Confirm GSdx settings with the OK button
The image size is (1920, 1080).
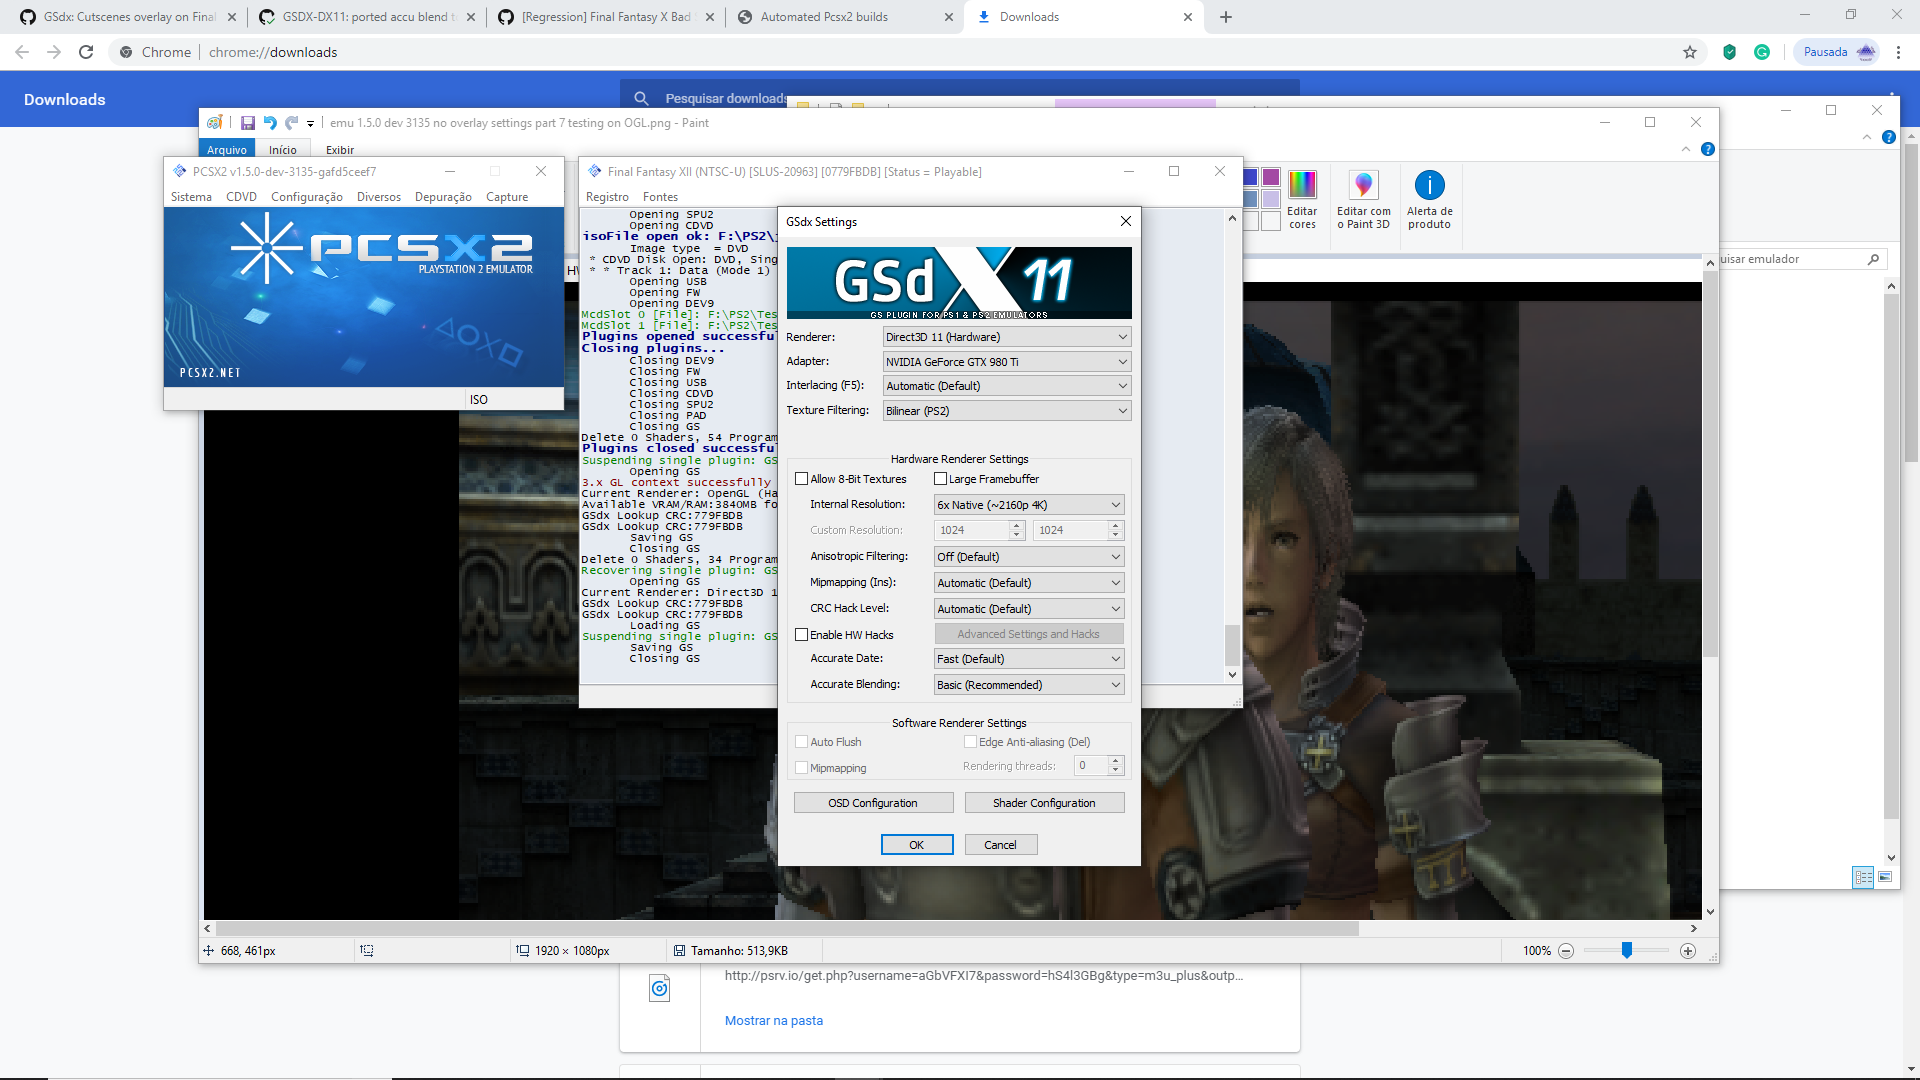916,844
